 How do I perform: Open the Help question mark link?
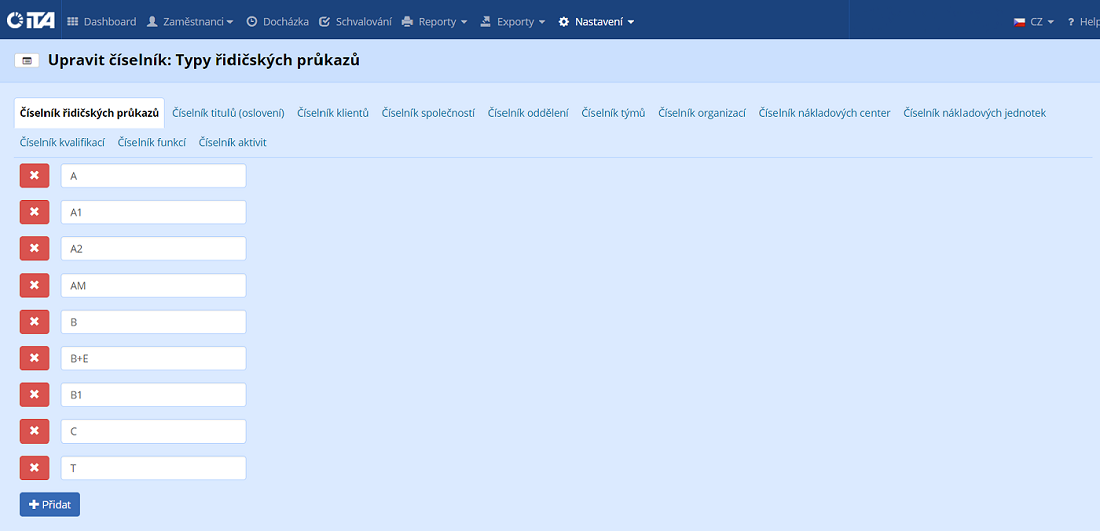(1082, 22)
